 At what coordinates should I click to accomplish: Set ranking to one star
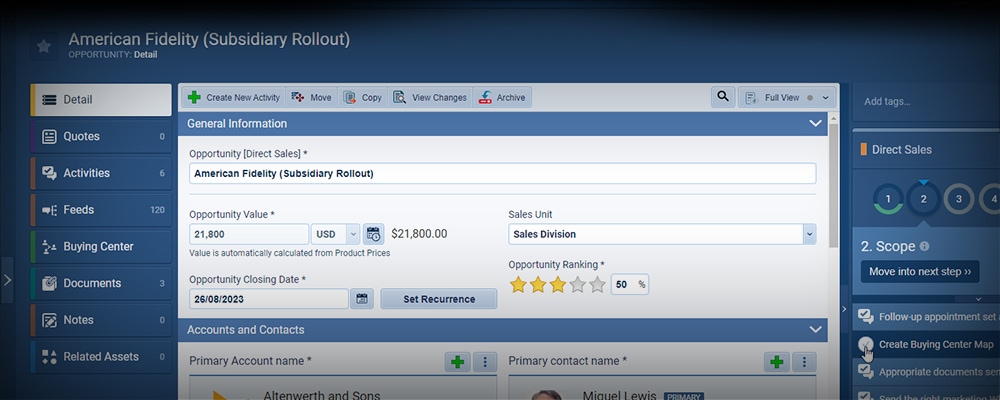(518, 285)
